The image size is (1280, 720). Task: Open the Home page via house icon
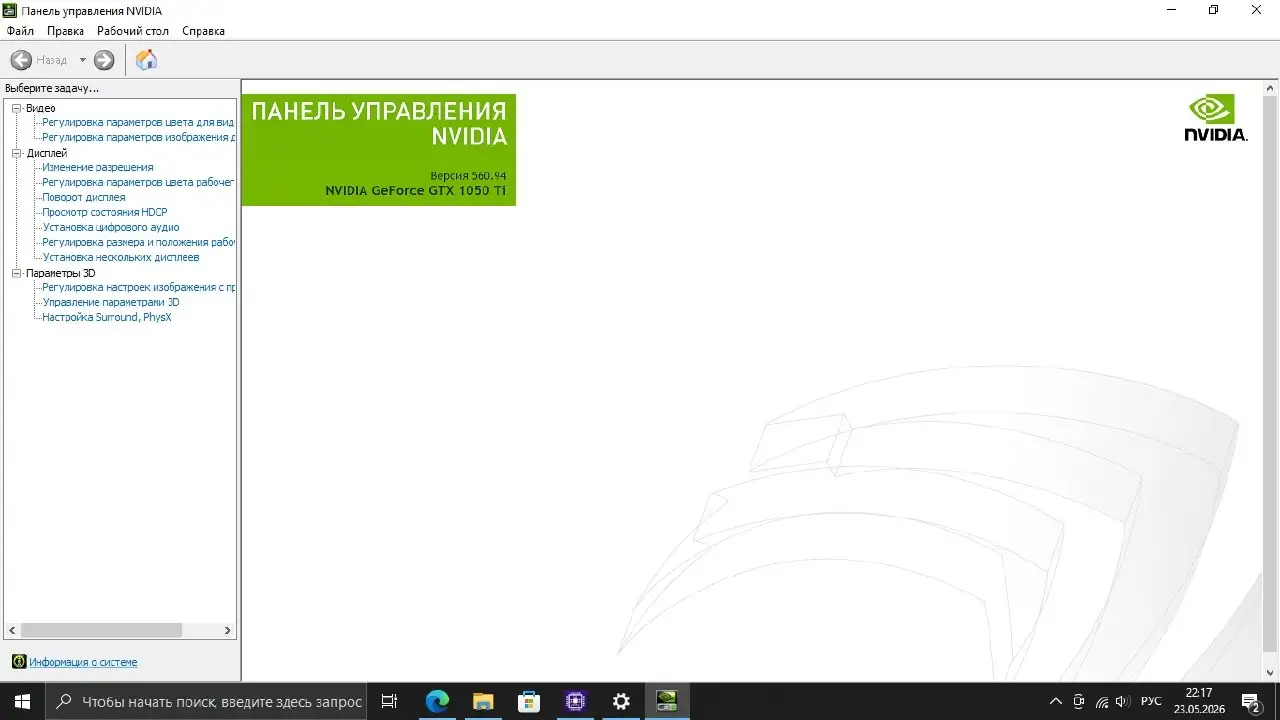146,60
